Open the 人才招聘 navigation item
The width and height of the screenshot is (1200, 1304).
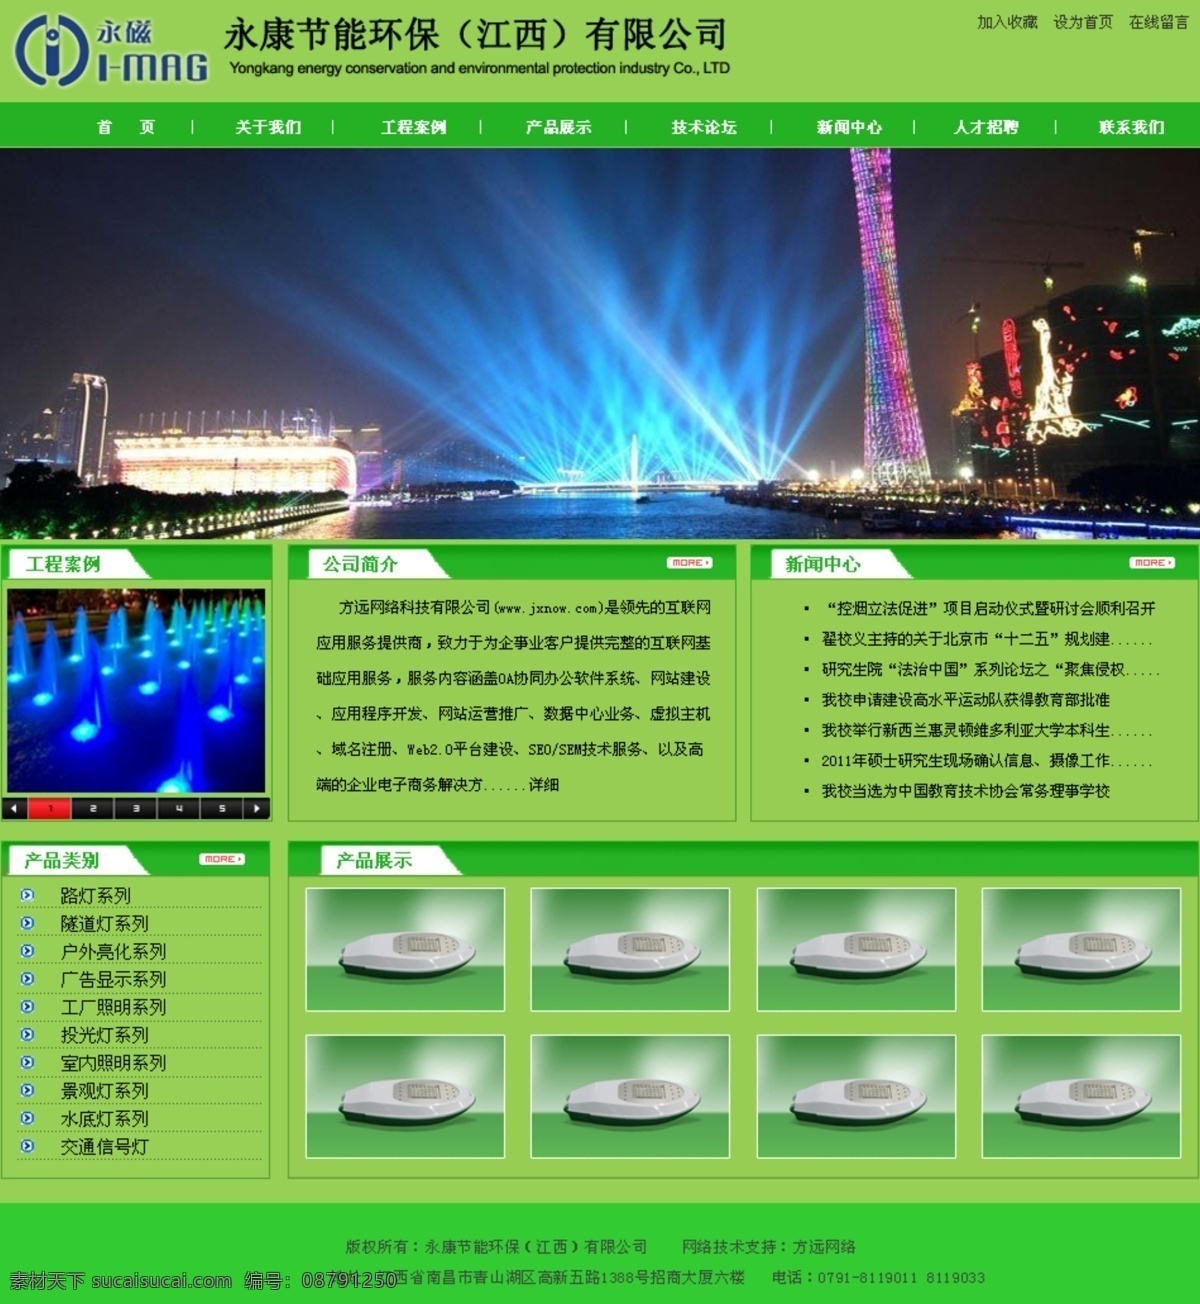pyautogui.click(x=986, y=127)
